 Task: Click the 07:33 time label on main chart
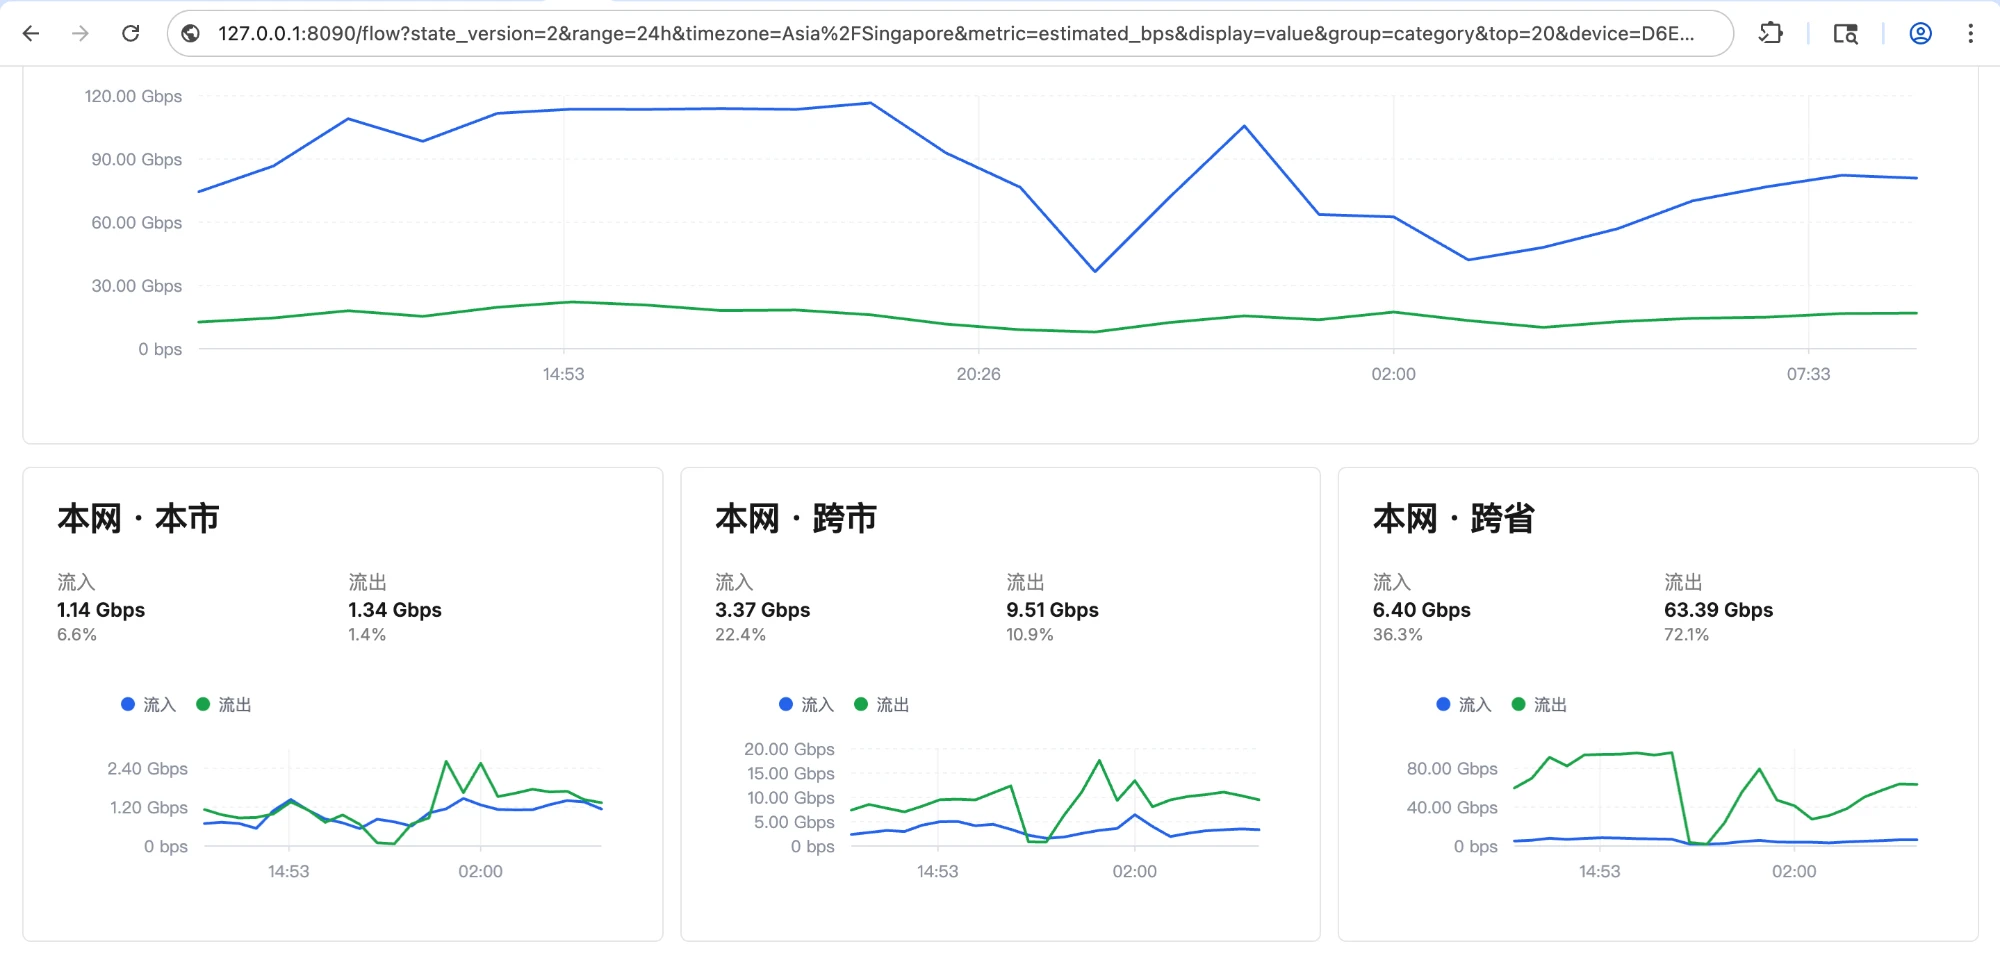pos(1808,374)
